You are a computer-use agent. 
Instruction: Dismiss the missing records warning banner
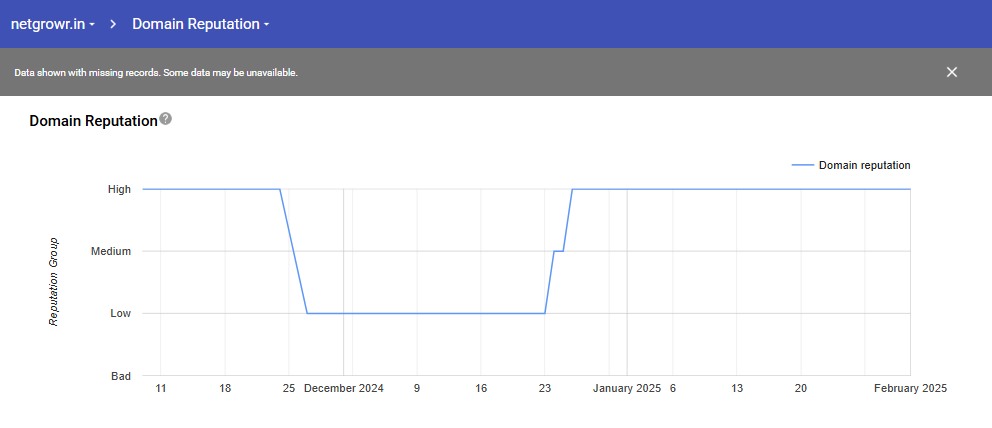coord(951,72)
